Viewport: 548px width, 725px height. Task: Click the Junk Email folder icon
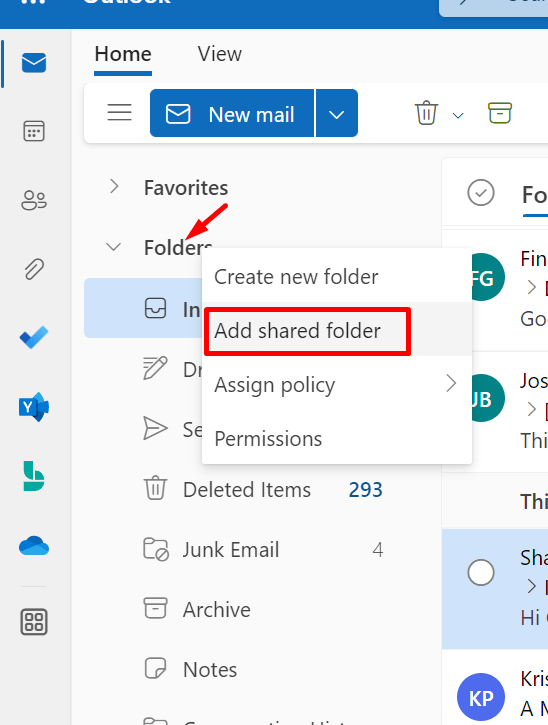(156, 549)
